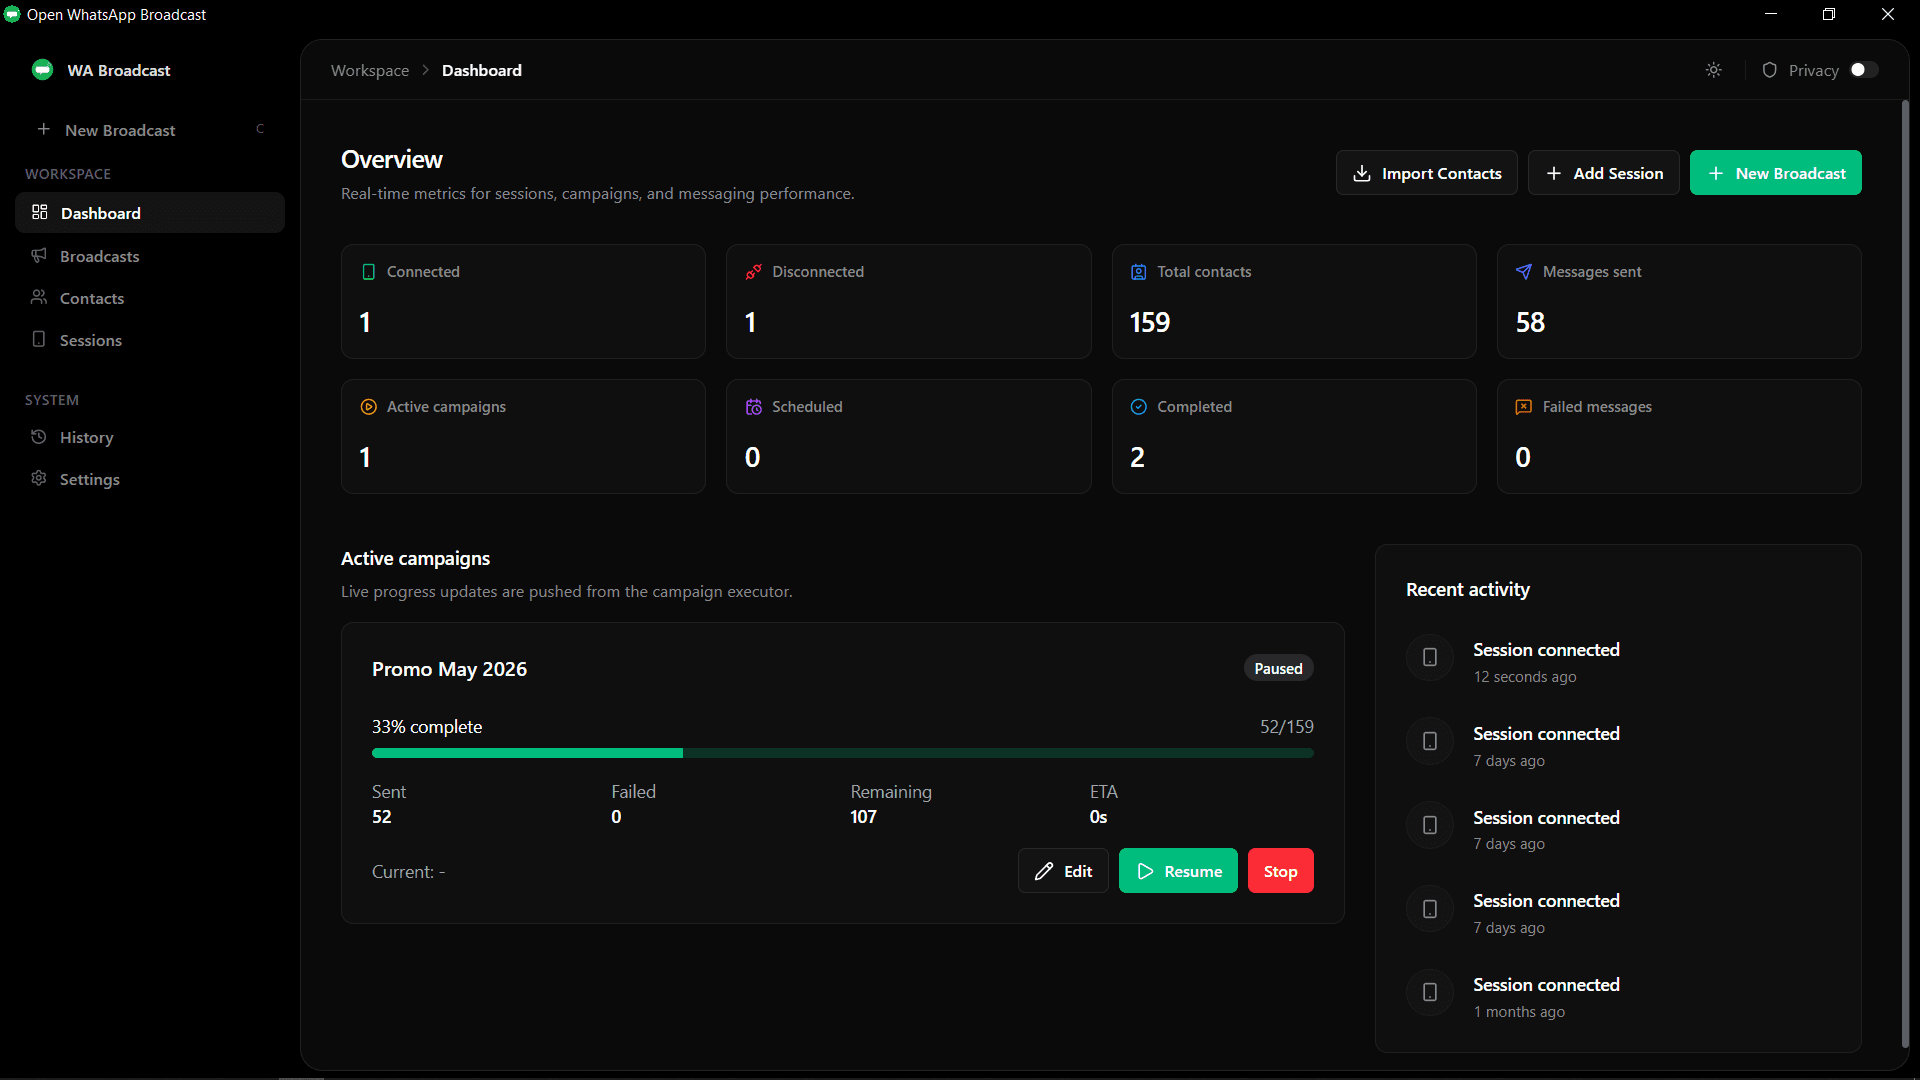This screenshot has height=1080, width=1920.
Task: Click the History clock icon
Action: click(39, 437)
